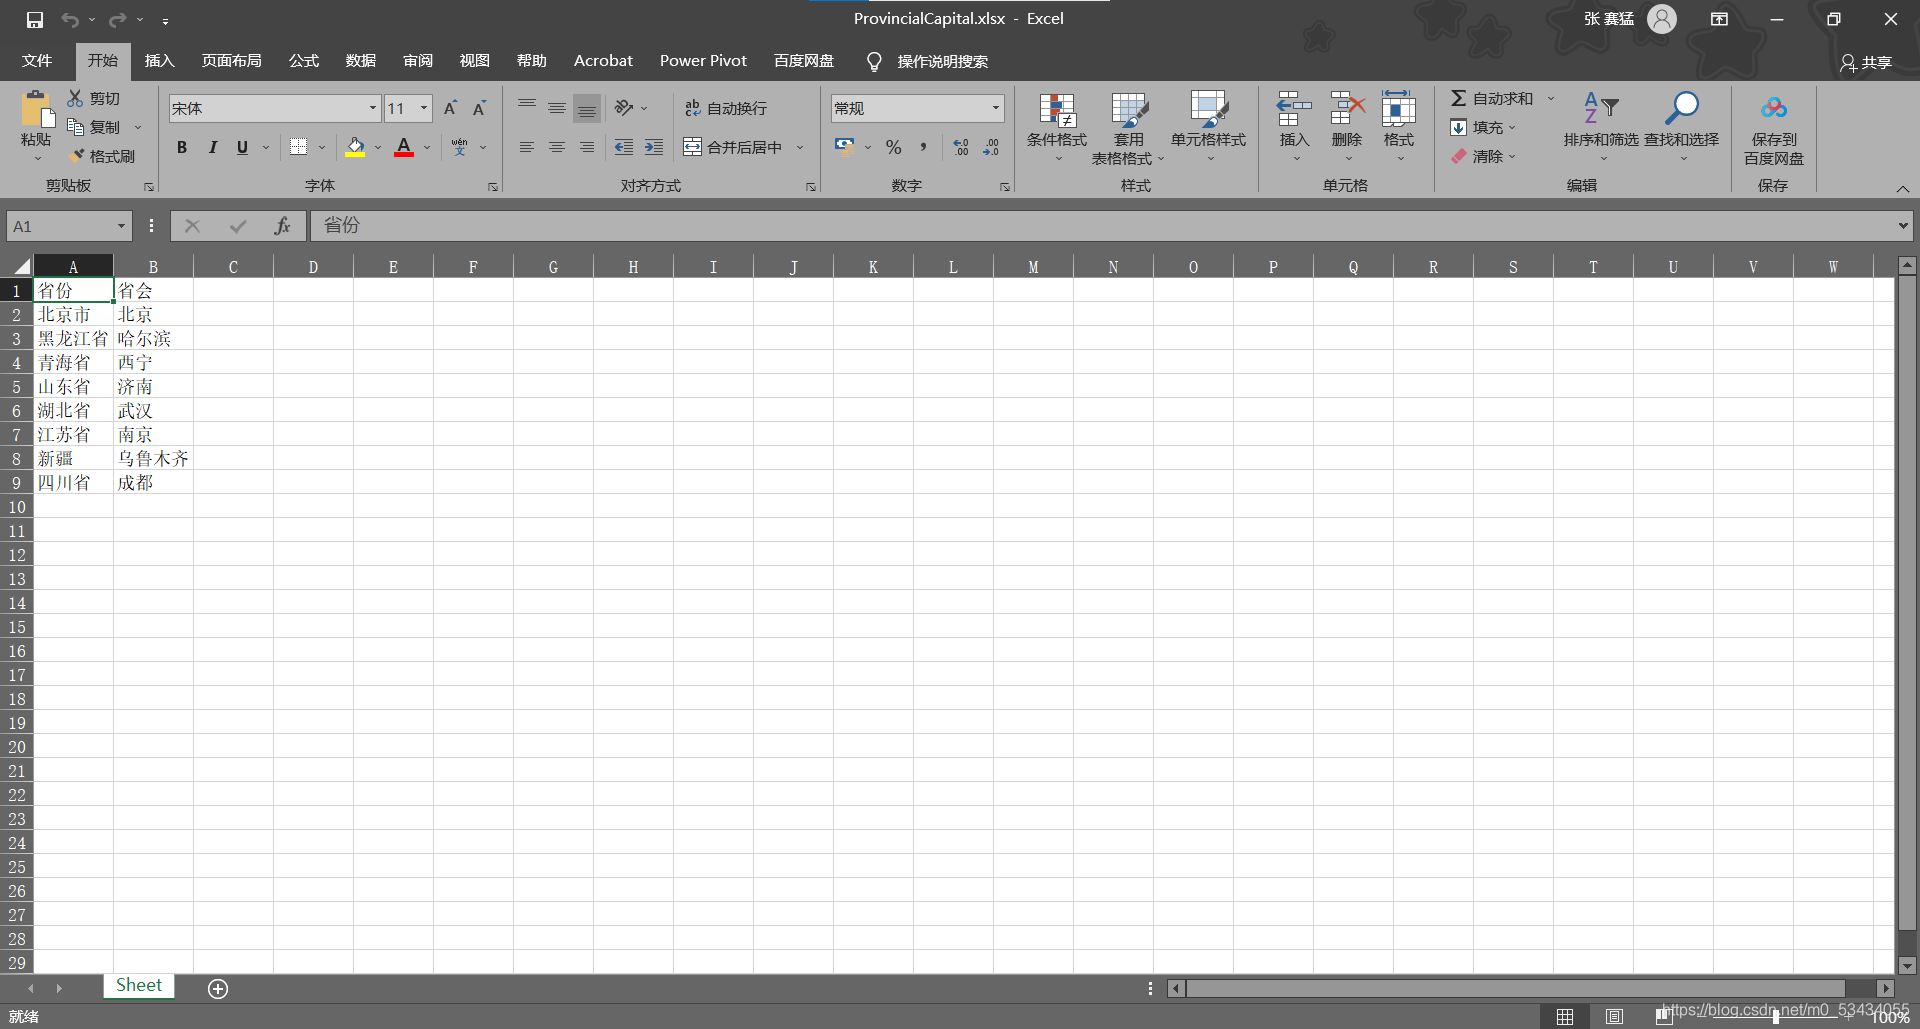The image size is (1920, 1029).
Task: Expand the Name Box dropdown
Action: (121, 226)
